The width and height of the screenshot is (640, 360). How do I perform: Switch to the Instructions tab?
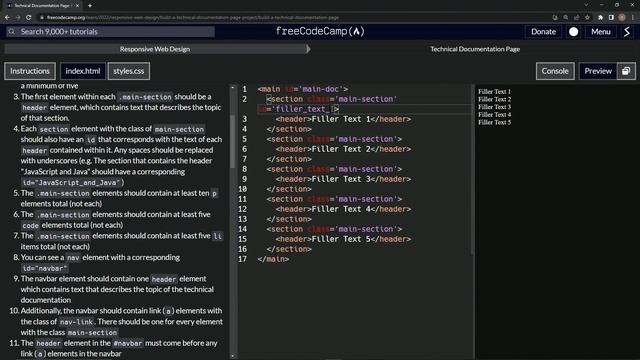(30, 71)
